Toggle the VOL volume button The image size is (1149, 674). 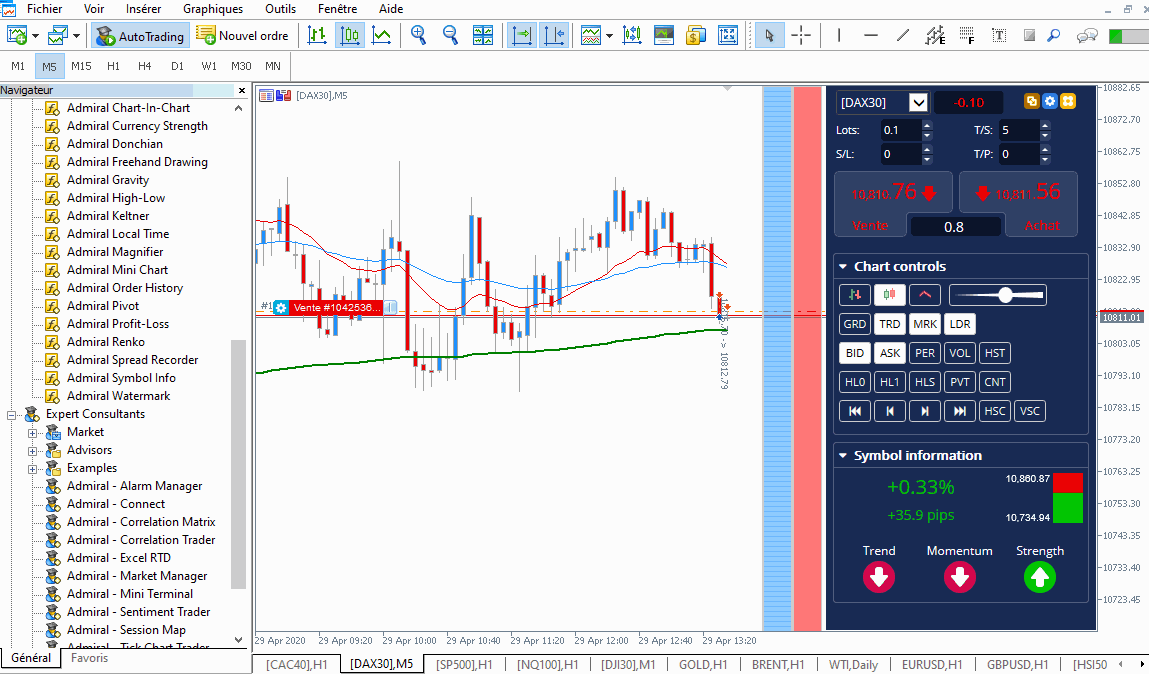[959, 353]
